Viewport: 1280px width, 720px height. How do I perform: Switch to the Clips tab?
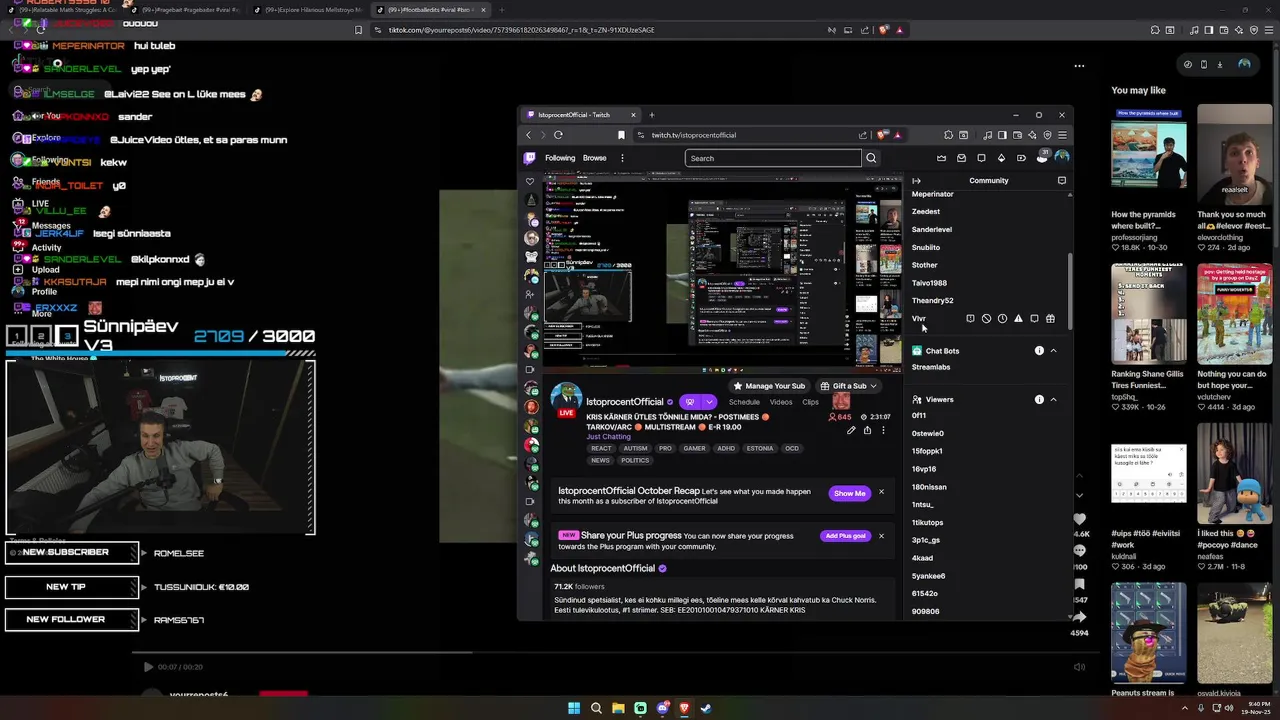coord(810,402)
